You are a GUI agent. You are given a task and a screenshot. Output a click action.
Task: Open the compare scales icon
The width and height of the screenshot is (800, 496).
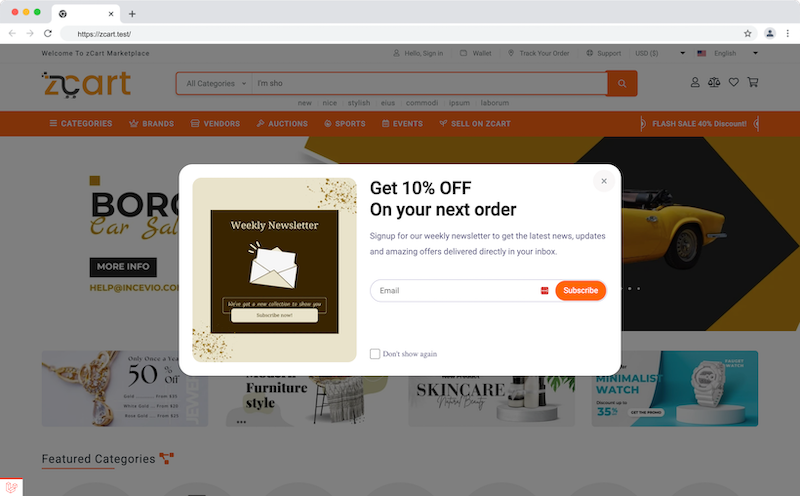(x=714, y=82)
